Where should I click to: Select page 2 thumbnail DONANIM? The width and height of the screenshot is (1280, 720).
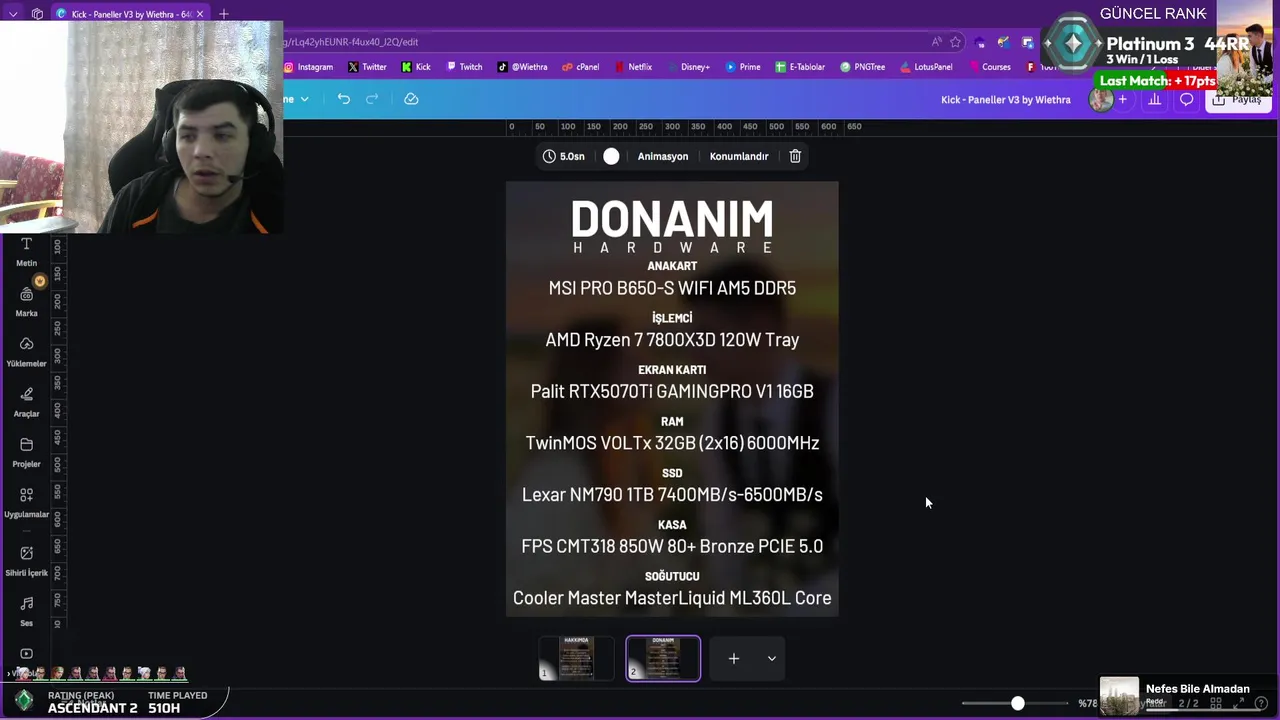click(x=663, y=658)
